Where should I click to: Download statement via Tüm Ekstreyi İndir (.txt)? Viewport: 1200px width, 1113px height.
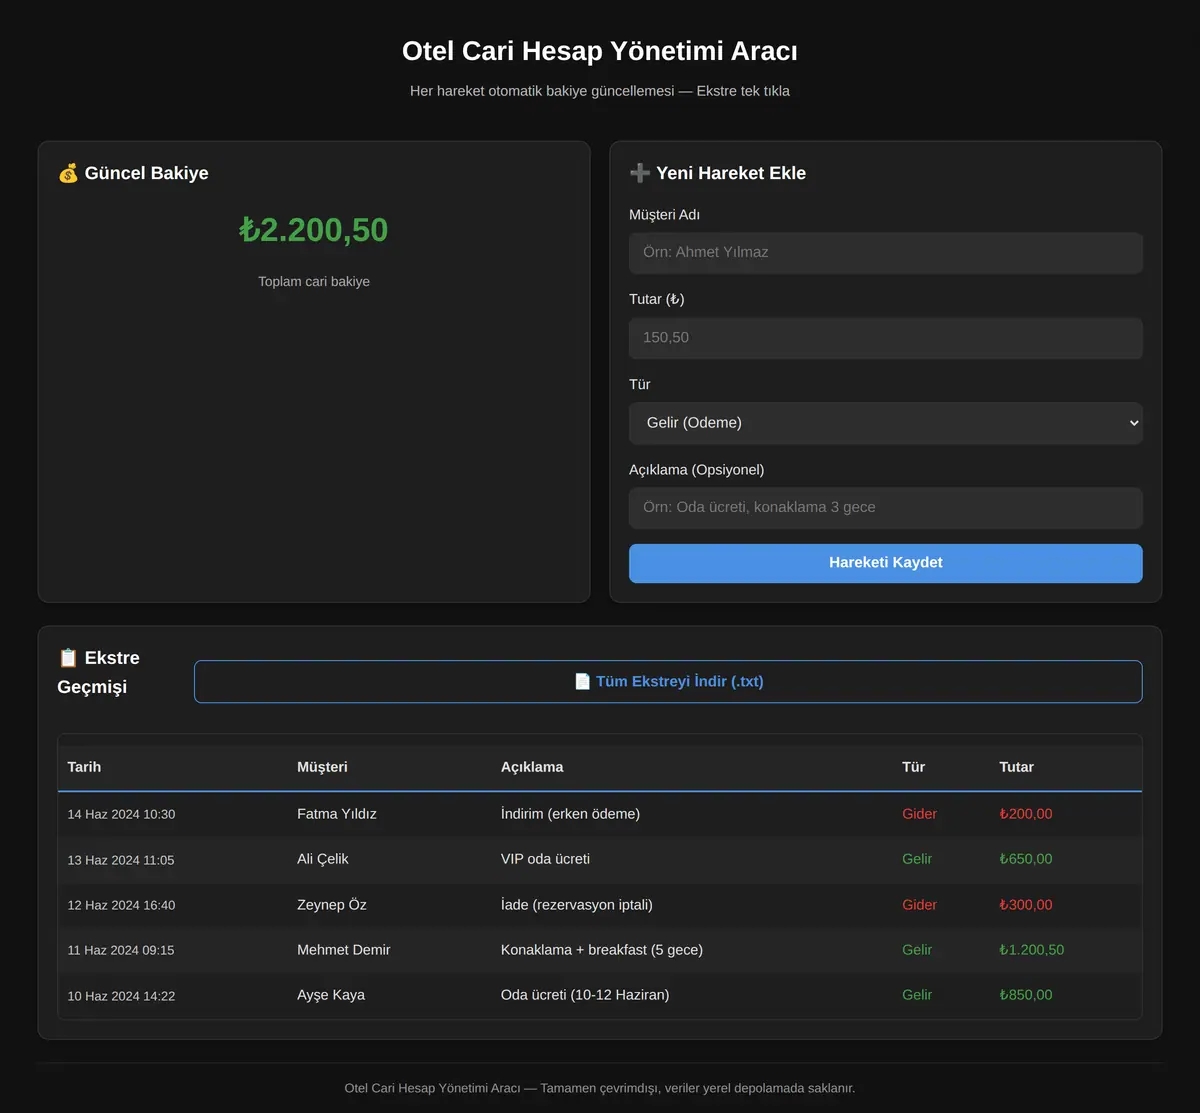coord(668,682)
